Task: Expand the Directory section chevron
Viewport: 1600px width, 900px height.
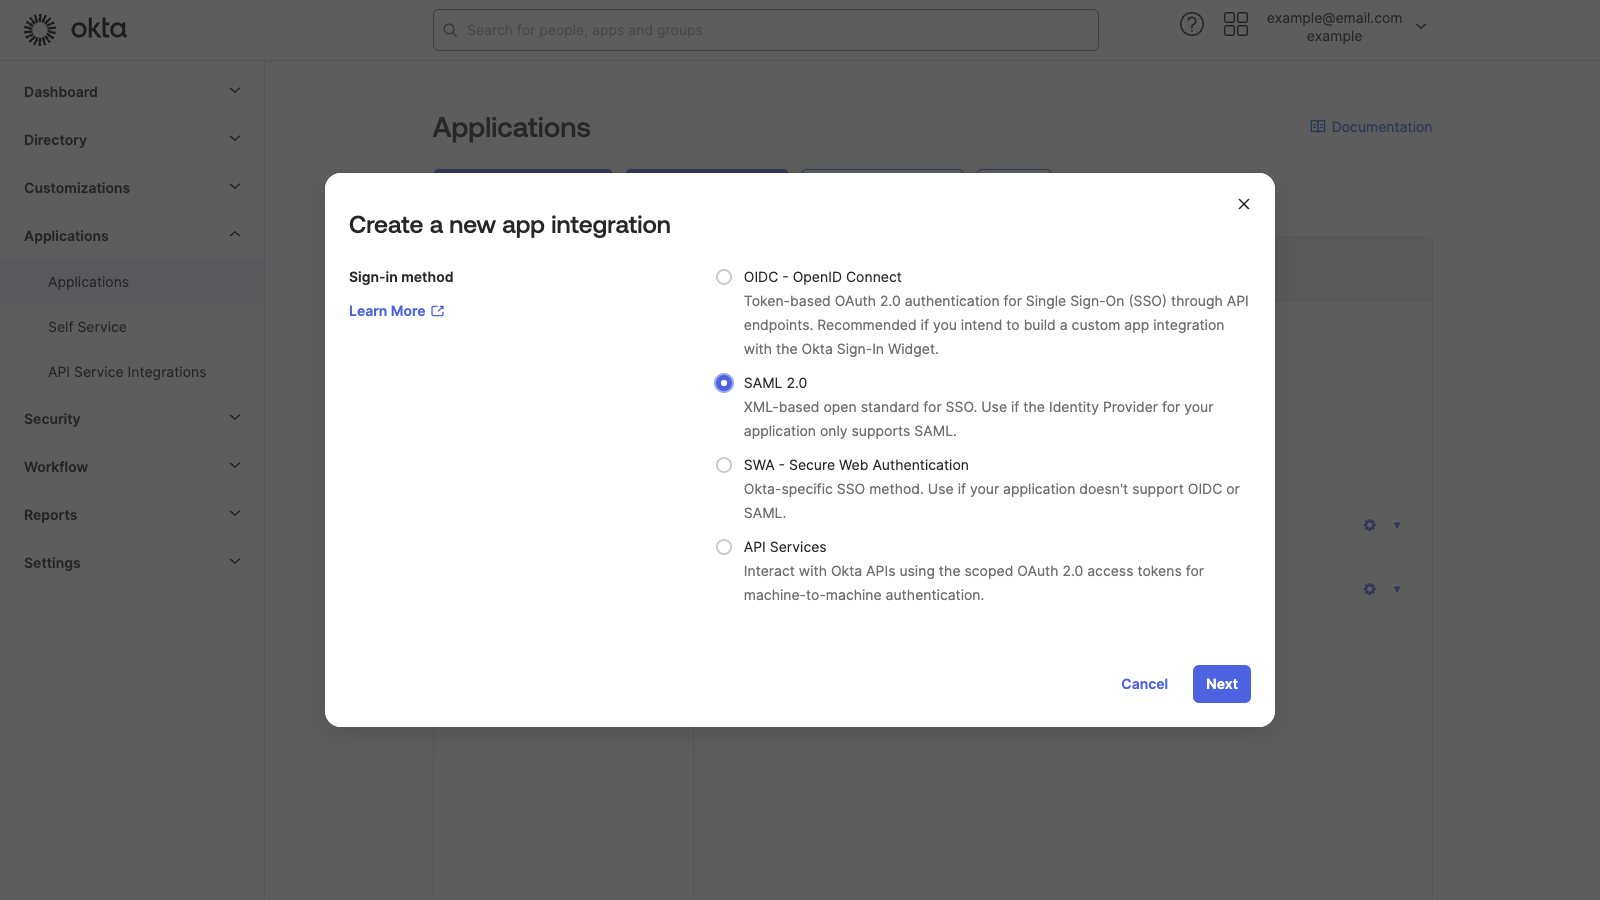Action: (x=235, y=139)
